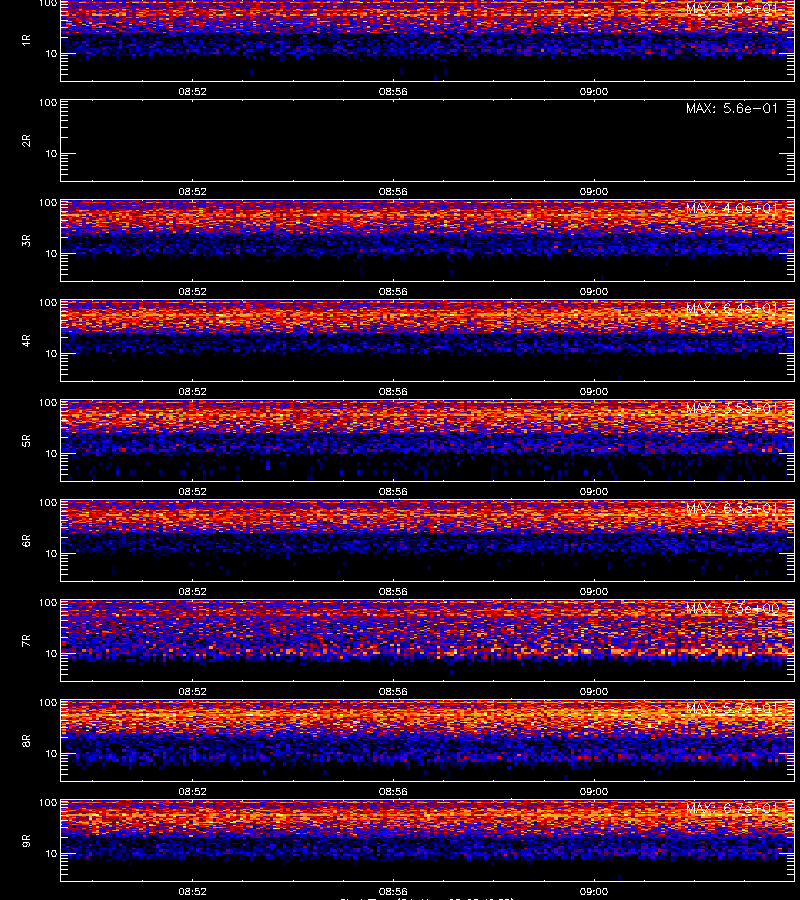Click the empty black 2R spectrogram plot
The image size is (800, 900).
coord(428,141)
